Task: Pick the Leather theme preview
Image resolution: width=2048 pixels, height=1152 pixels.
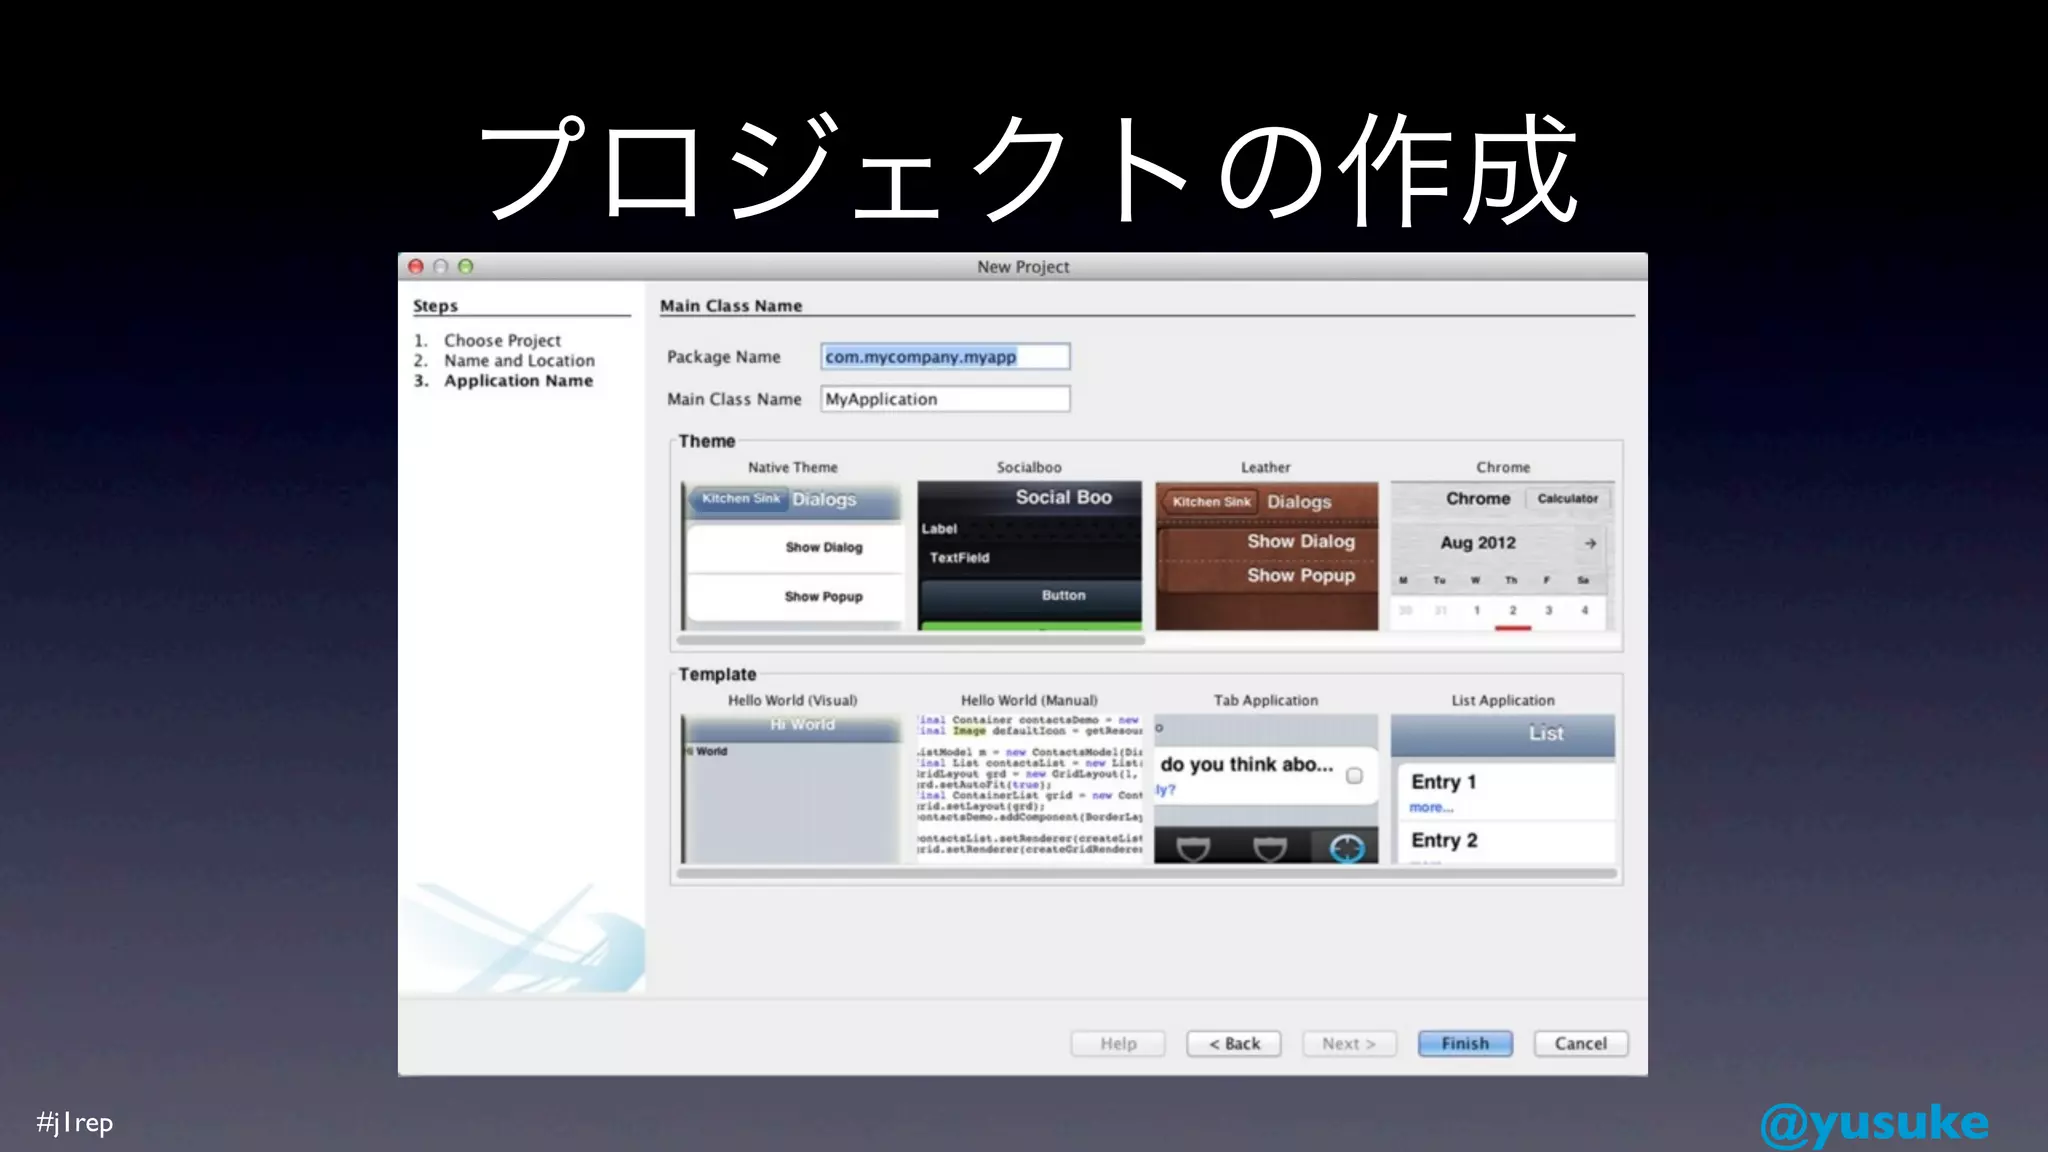Action: (1266, 556)
